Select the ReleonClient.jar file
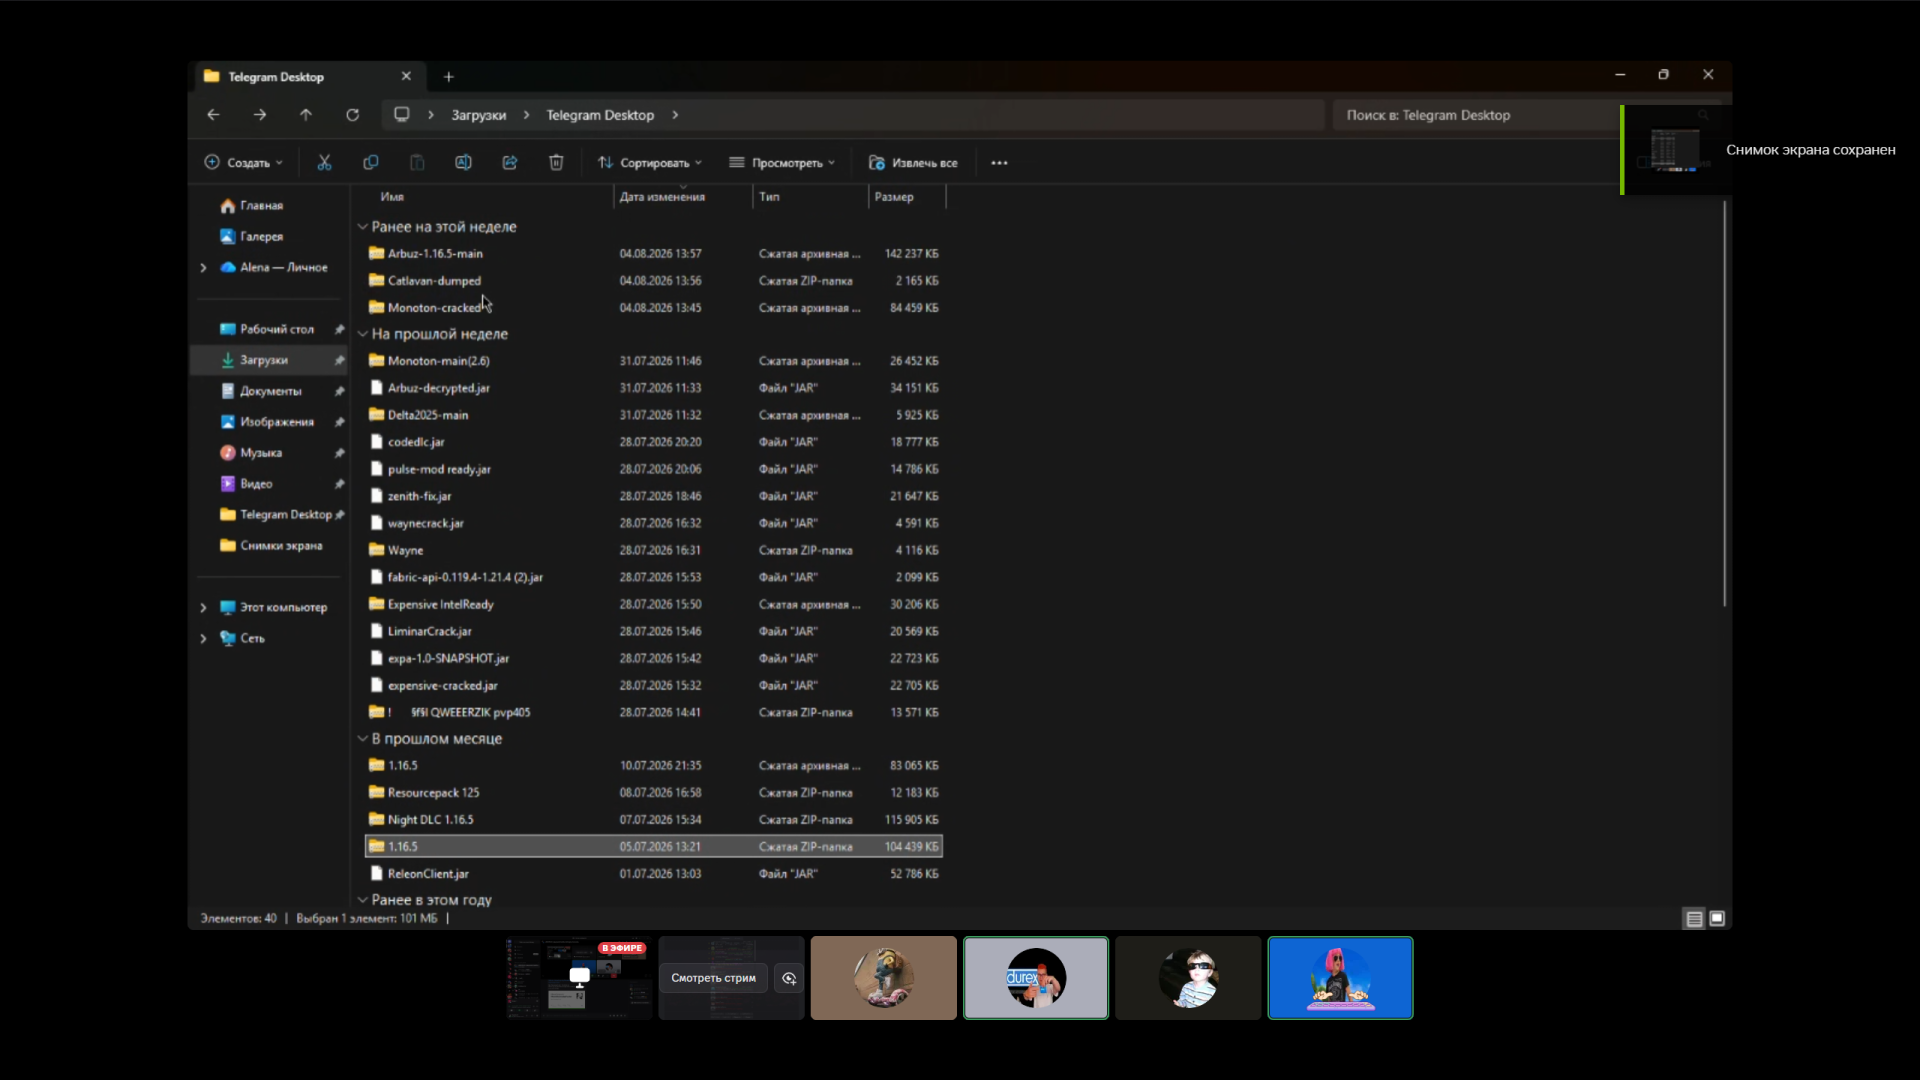 (654, 874)
